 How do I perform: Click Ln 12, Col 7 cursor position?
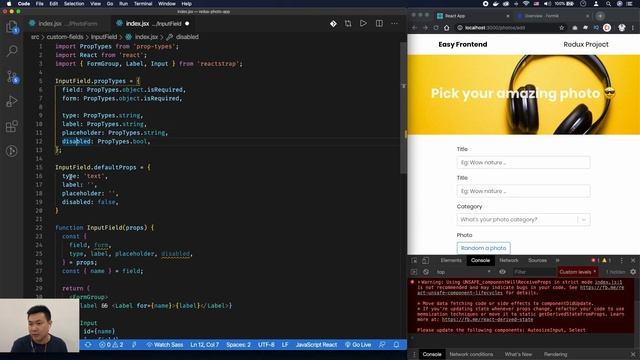coord(204,345)
